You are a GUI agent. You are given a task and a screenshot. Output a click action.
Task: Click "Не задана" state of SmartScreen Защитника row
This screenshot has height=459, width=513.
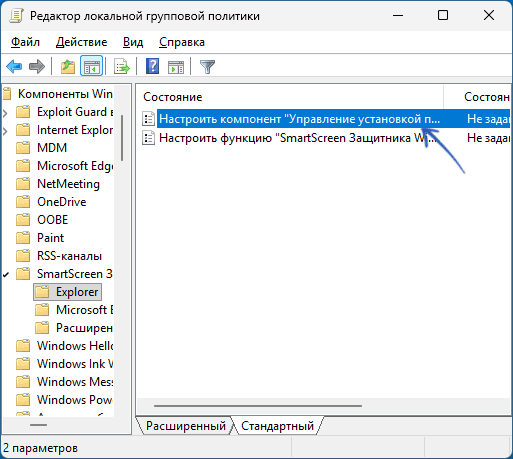488,138
